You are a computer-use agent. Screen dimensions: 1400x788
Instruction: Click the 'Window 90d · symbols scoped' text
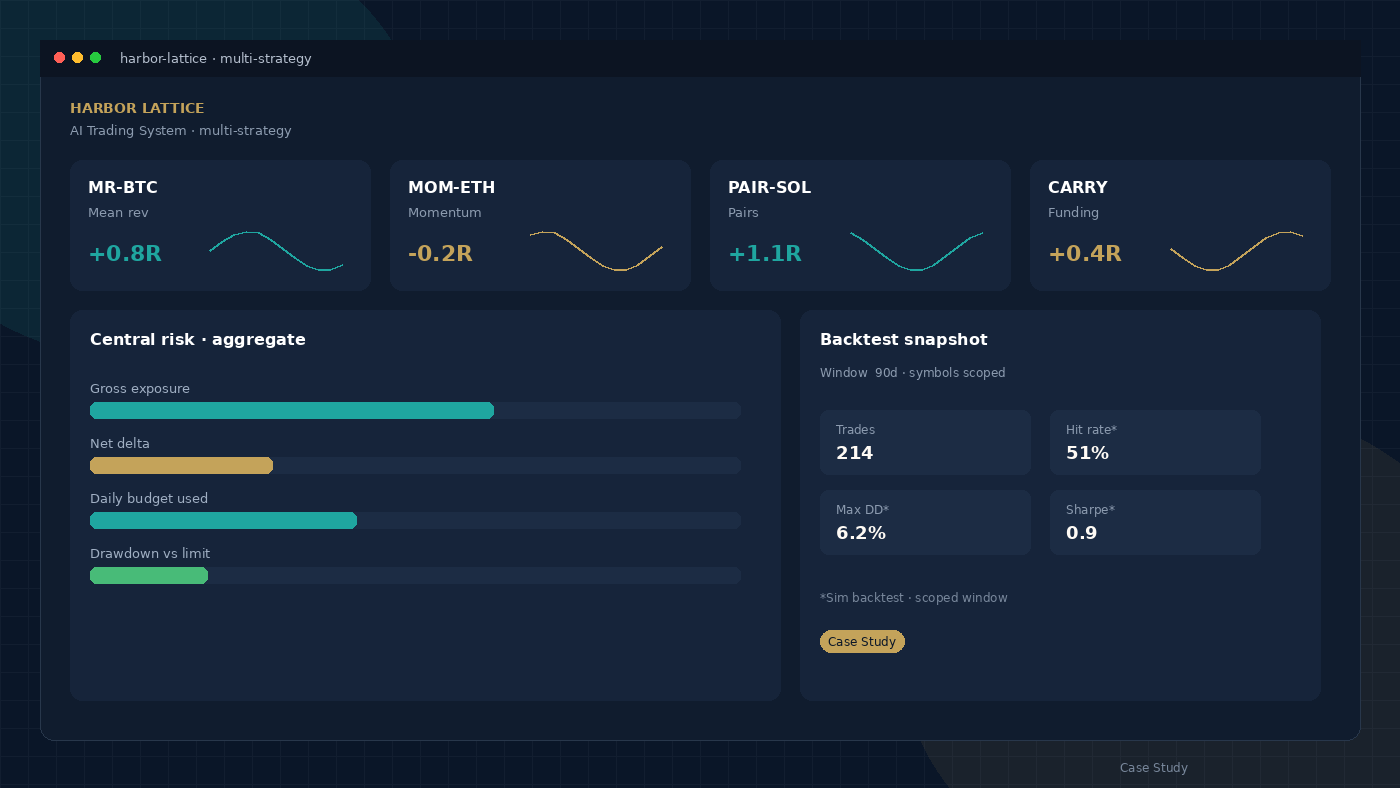click(913, 373)
